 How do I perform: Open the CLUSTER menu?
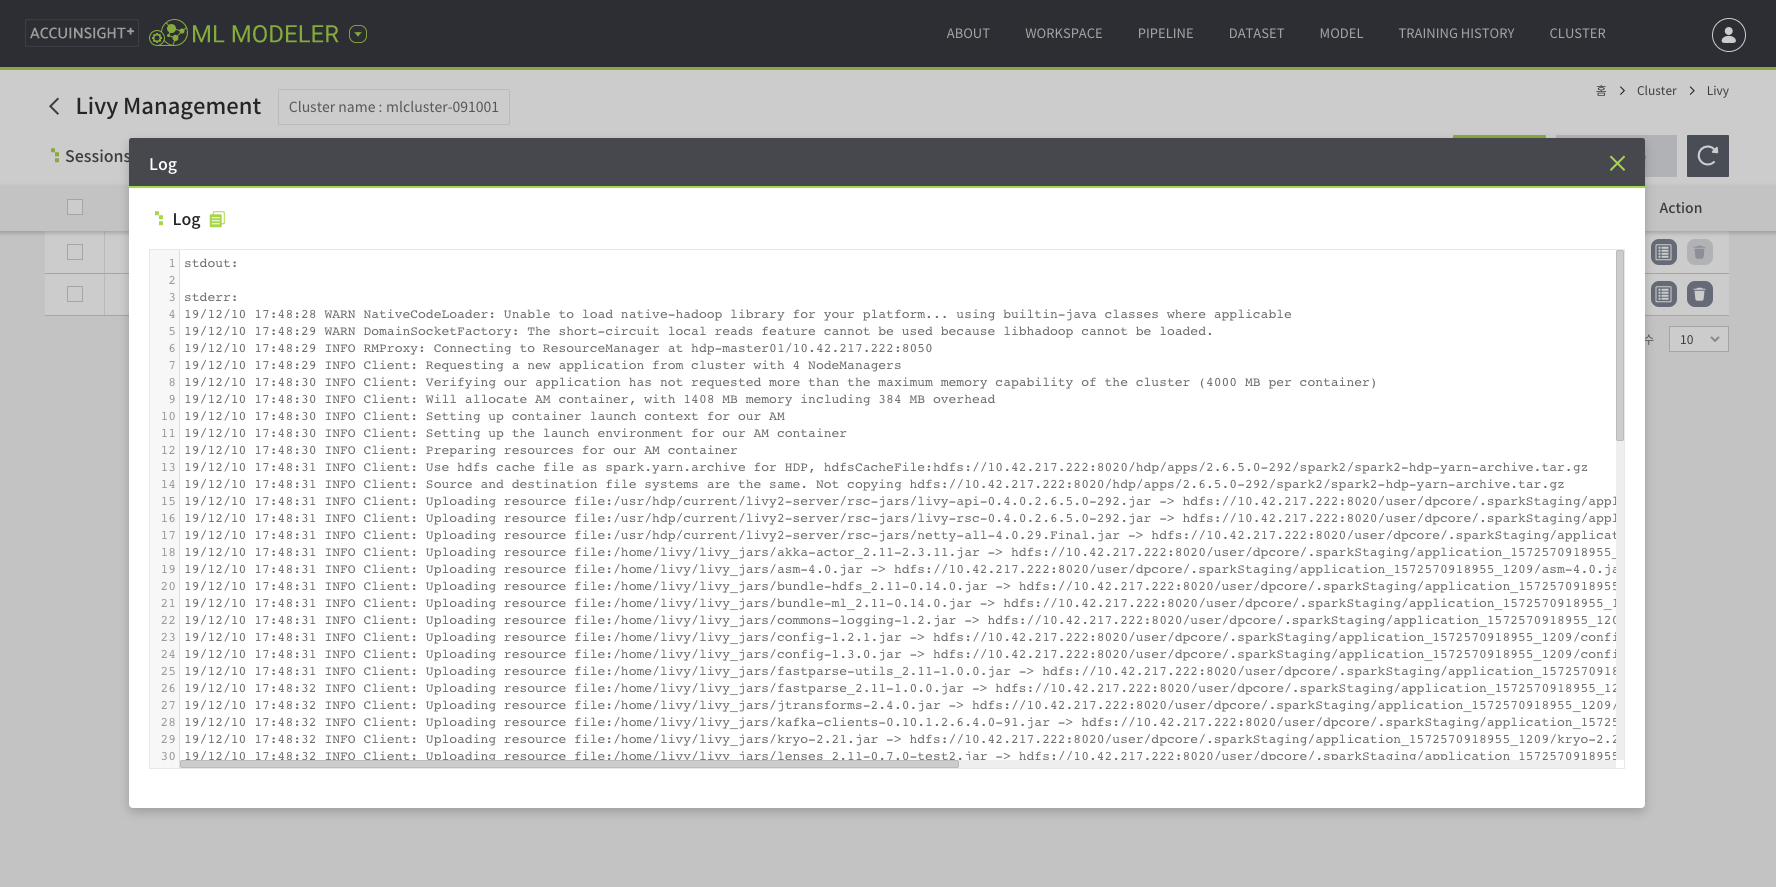[x=1577, y=33]
